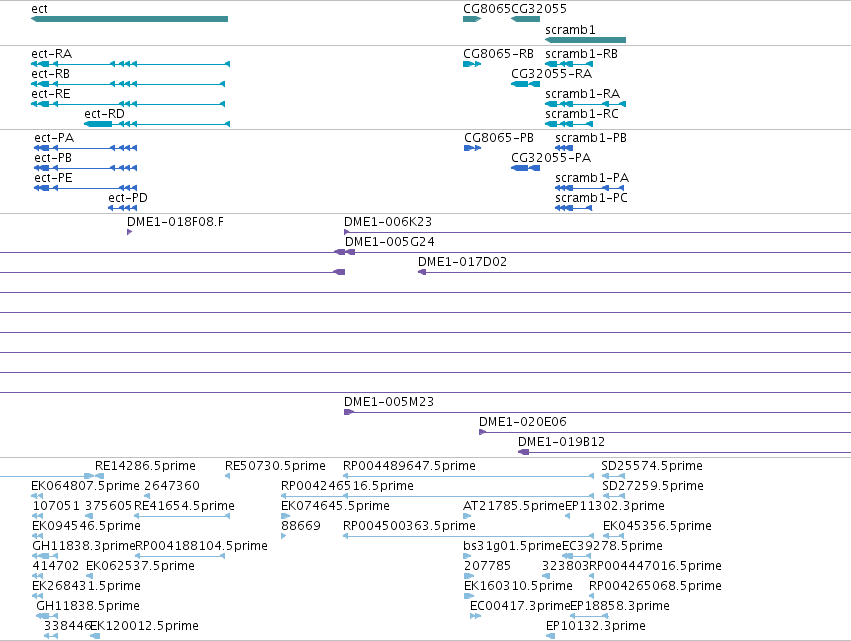The height and width of the screenshot is (641, 851).
Task: Click the CG32055 gene label
Action: (x=539, y=9)
